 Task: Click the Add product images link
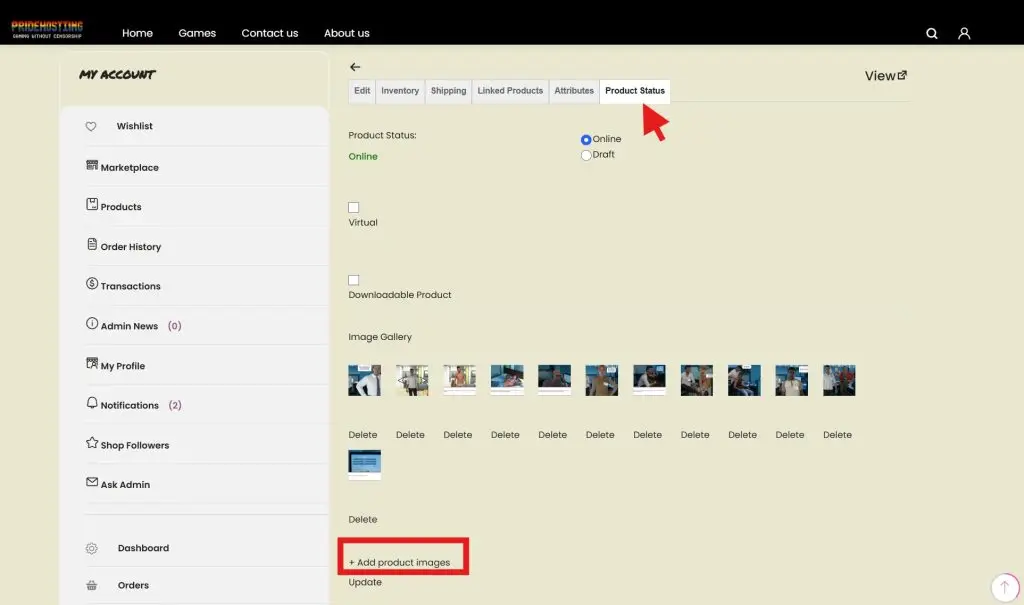coord(400,562)
